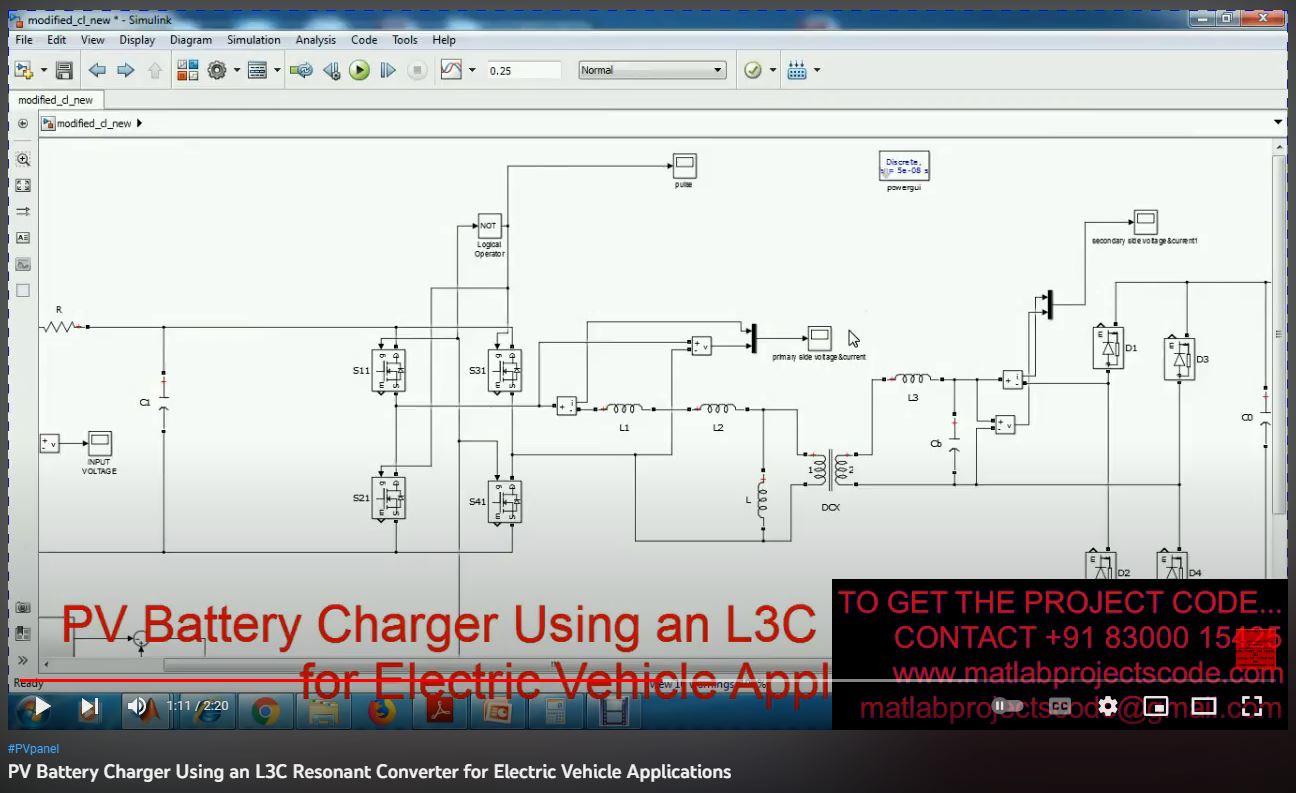This screenshot has width=1296, height=793.
Task: Enter fullscreen video mode
Action: (x=1252, y=706)
